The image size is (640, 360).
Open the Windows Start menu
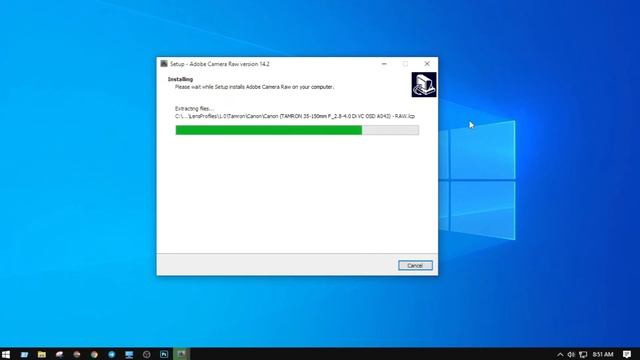coord(6,354)
